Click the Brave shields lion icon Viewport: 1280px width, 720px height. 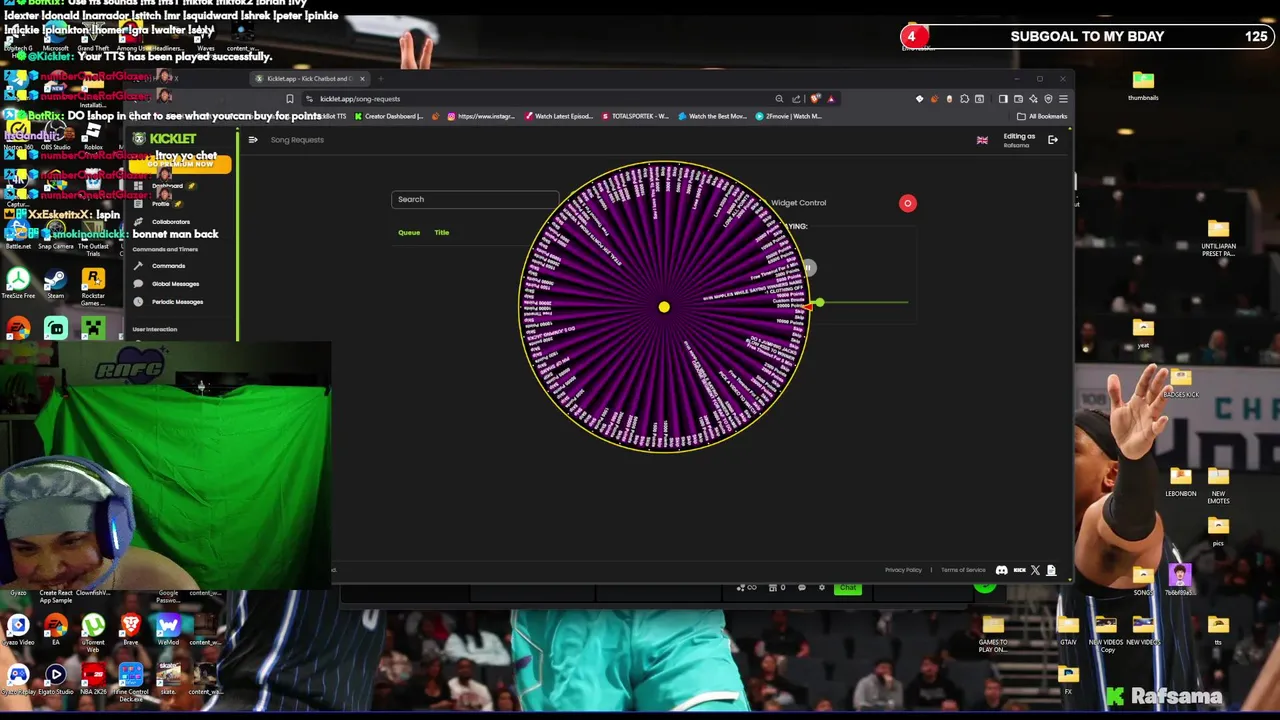point(815,99)
